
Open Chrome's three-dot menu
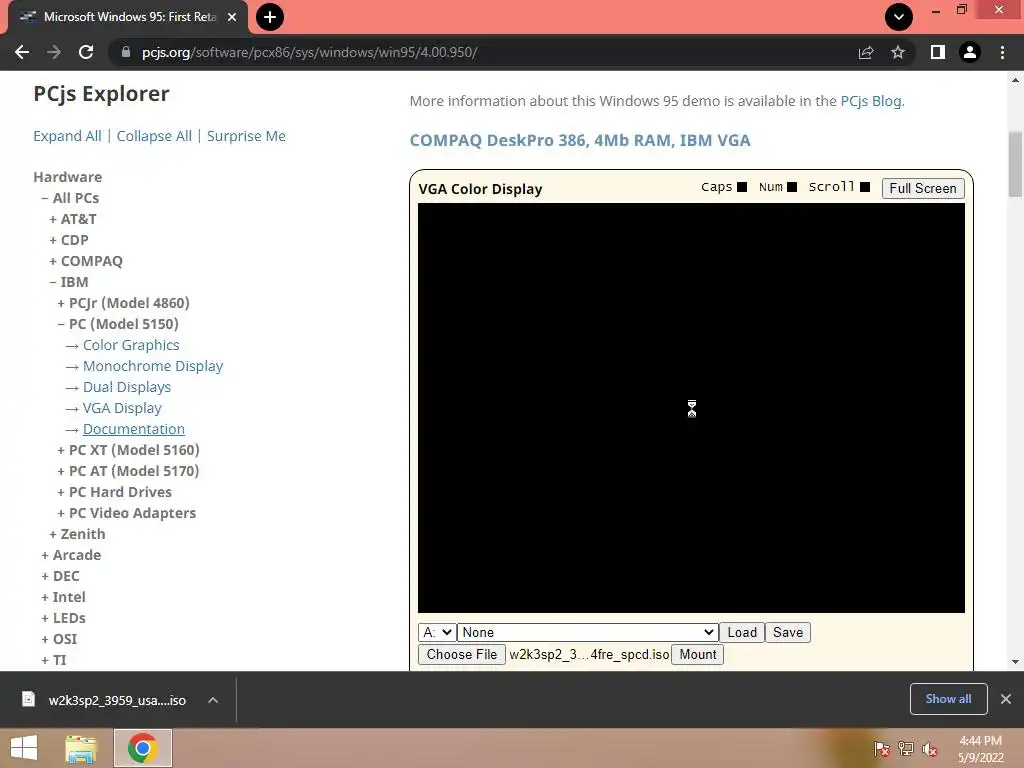click(1002, 52)
